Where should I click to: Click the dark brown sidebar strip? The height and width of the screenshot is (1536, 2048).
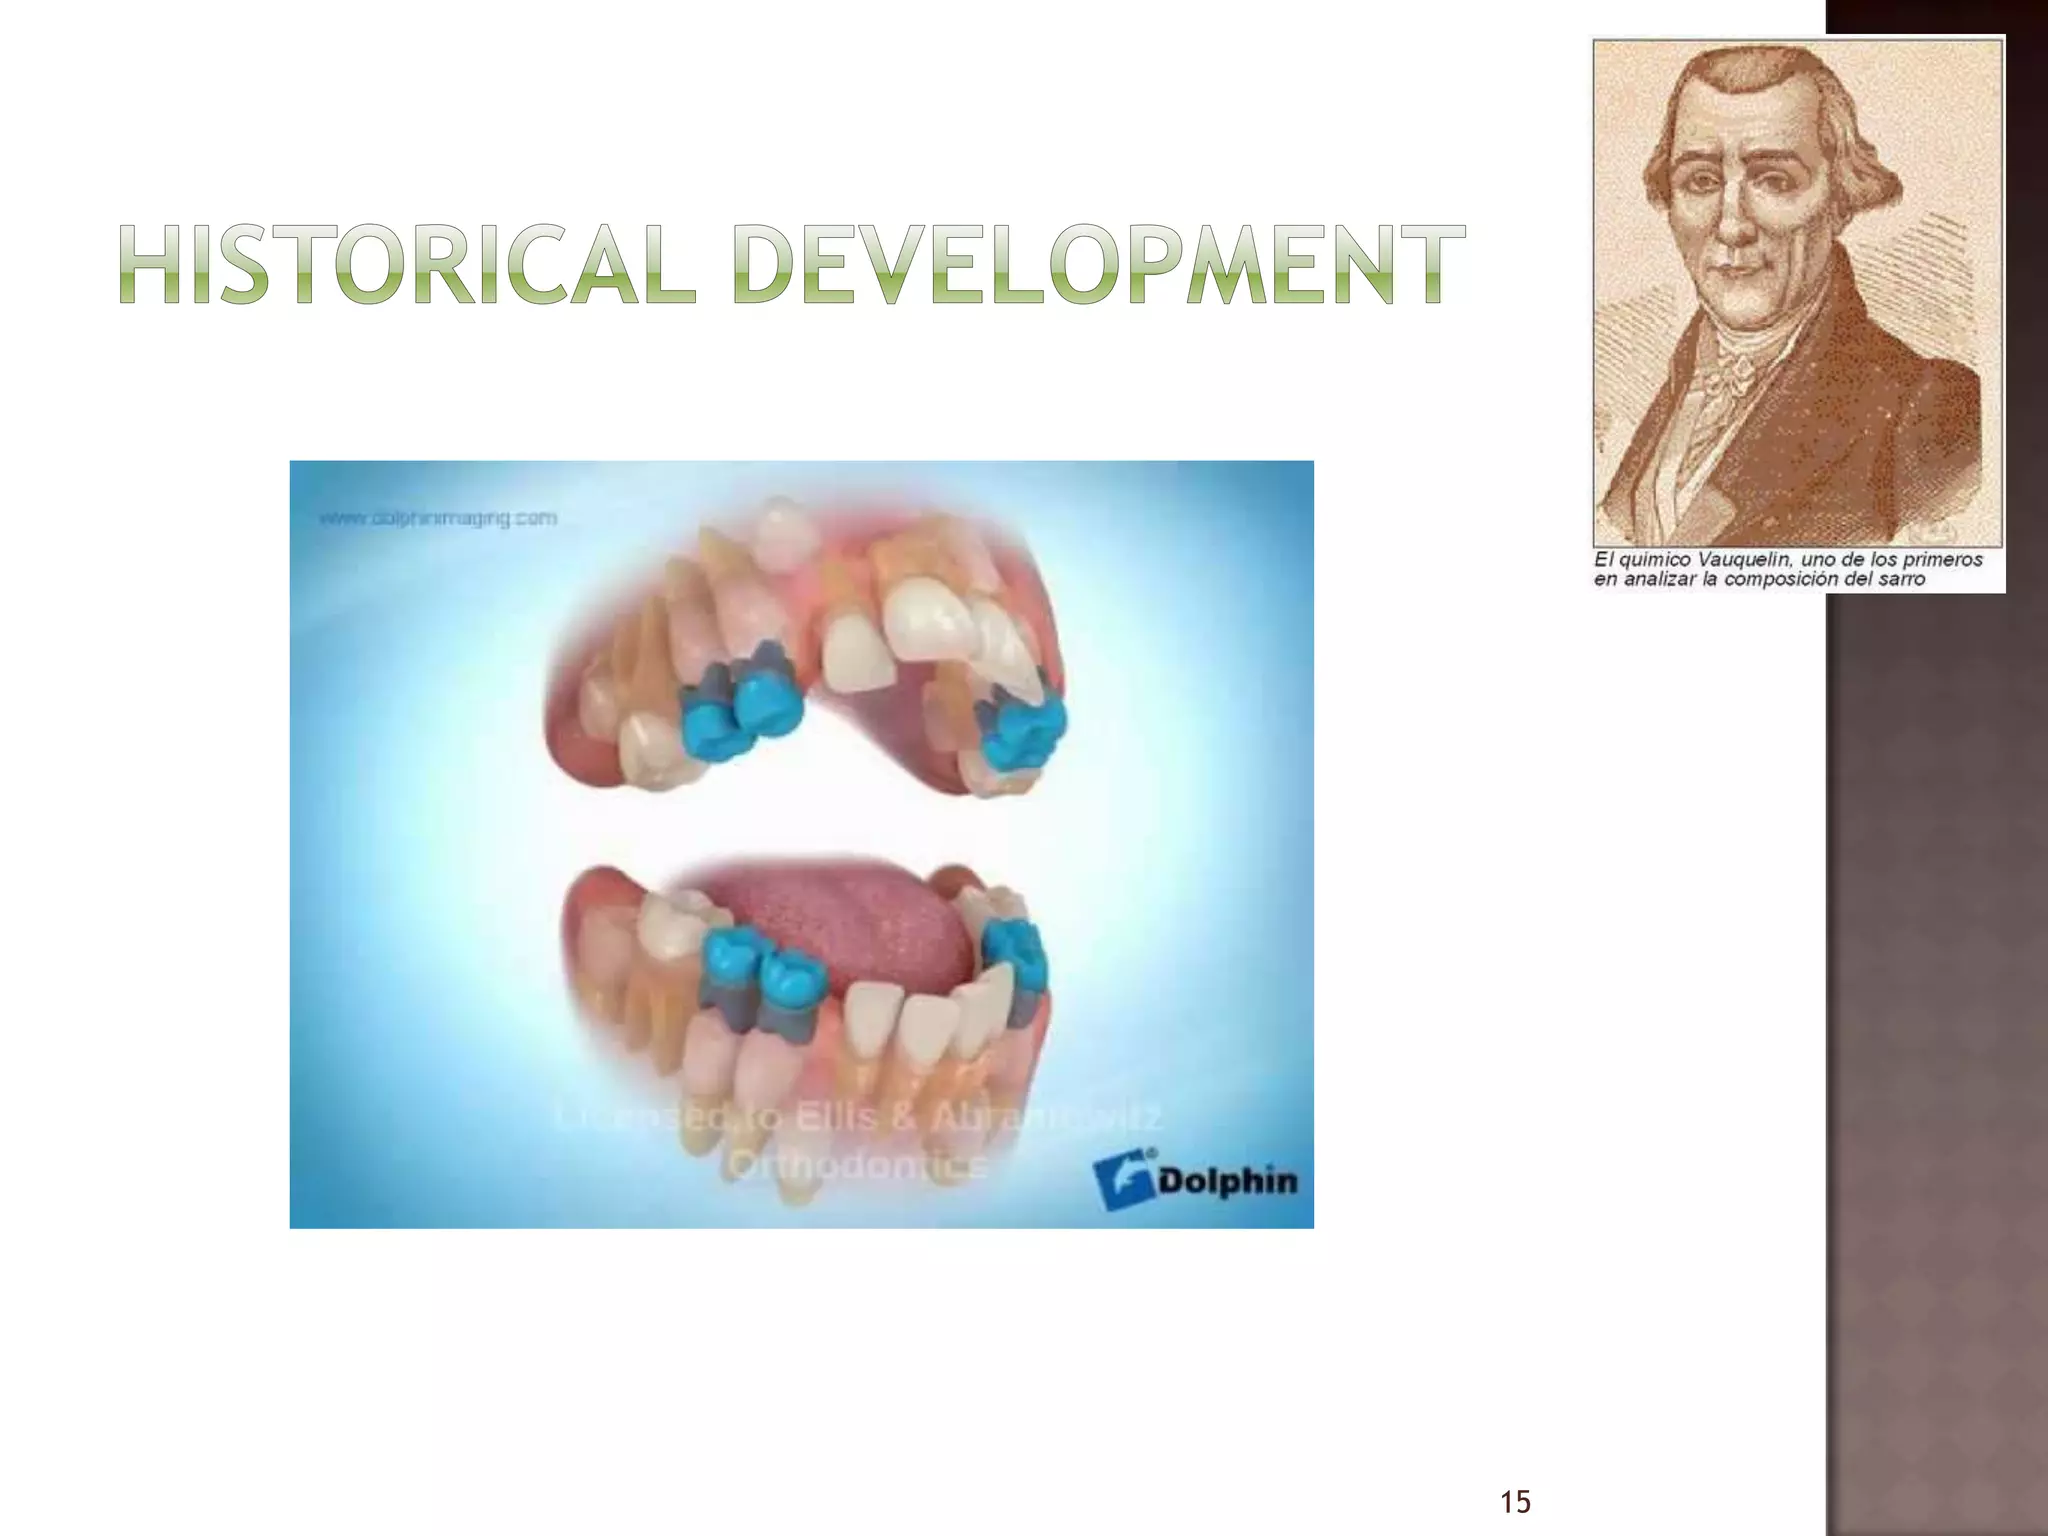point(1936,1000)
